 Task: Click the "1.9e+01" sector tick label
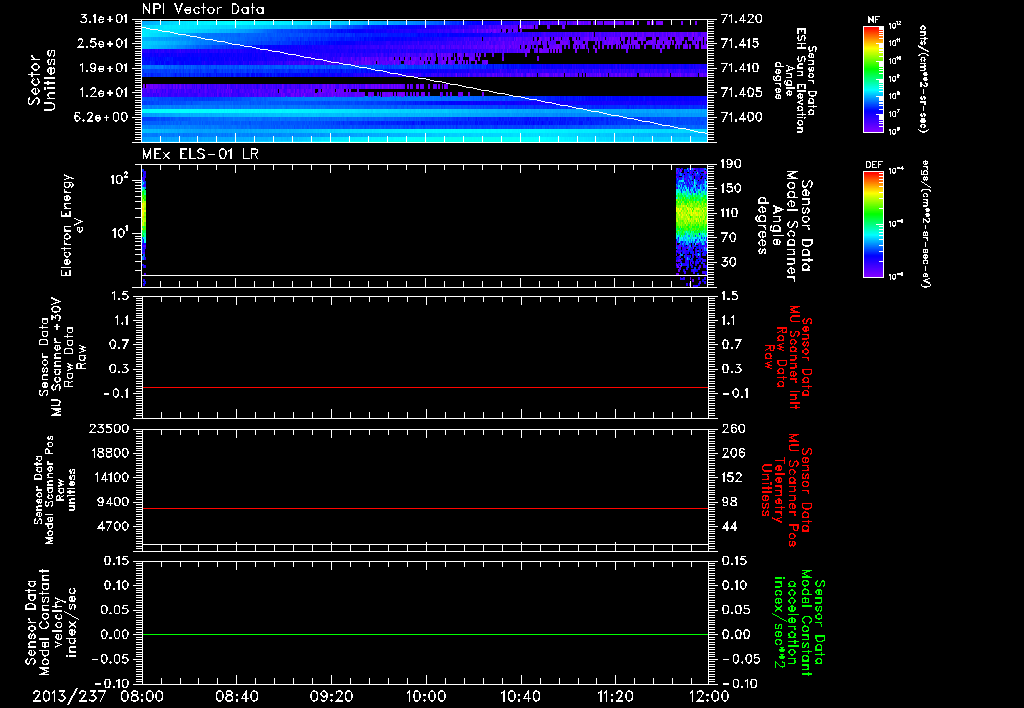(x=104, y=68)
